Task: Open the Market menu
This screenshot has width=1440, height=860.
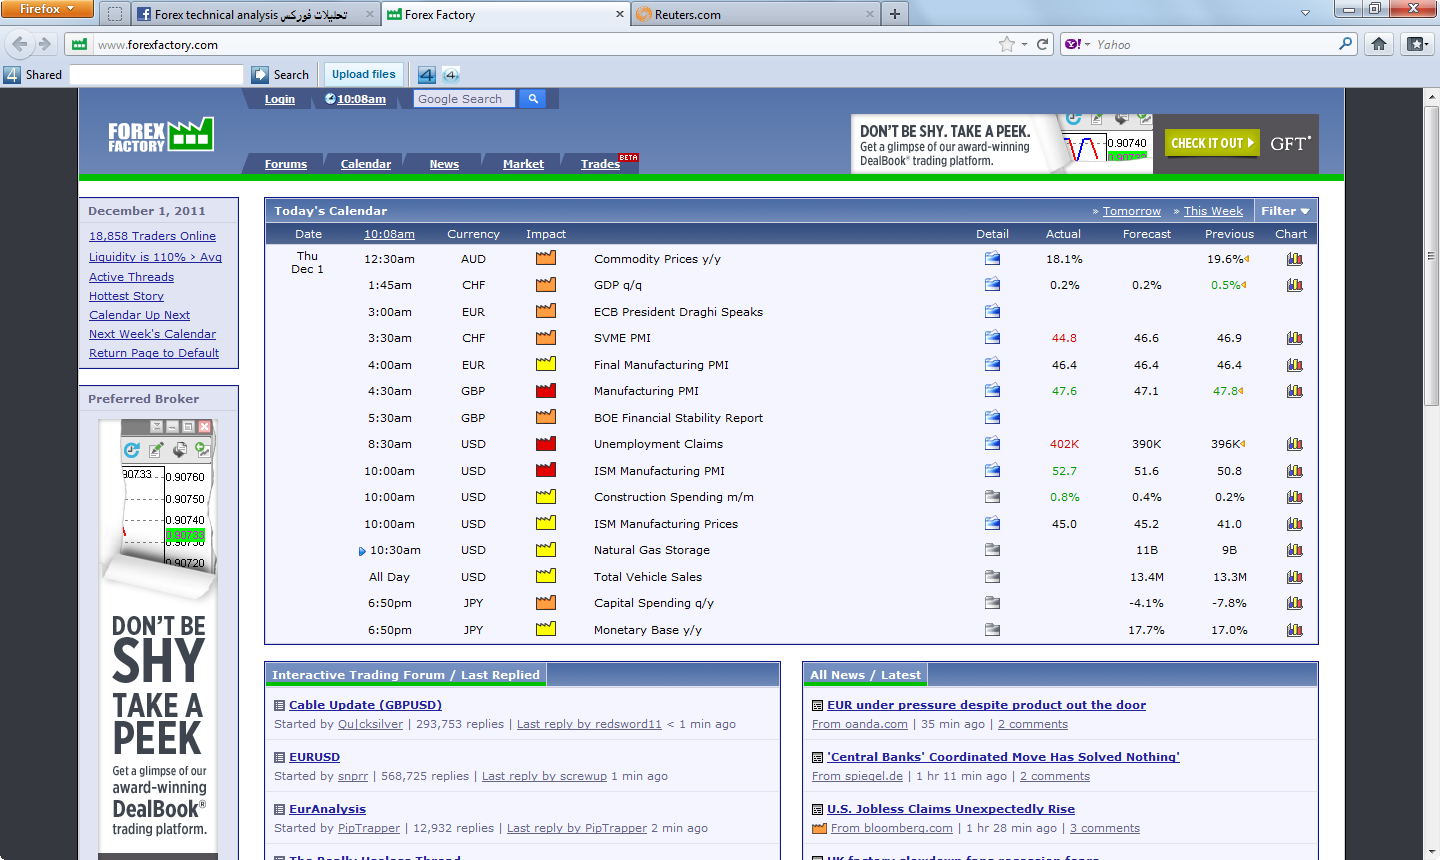Action: point(523,164)
